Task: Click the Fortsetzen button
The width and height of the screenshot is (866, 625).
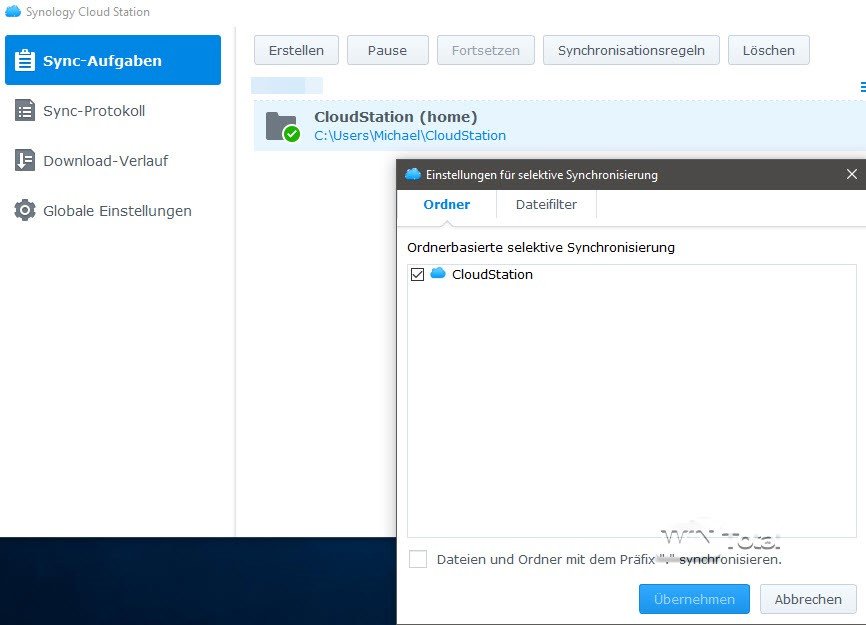Action: tap(485, 50)
